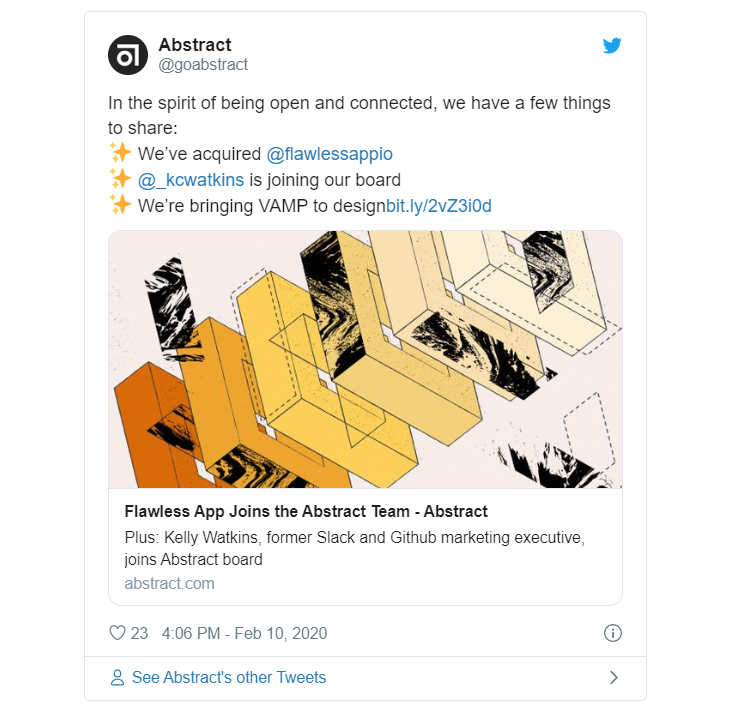Follow the bit.ly/2vZ3i0d link

coord(439,206)
